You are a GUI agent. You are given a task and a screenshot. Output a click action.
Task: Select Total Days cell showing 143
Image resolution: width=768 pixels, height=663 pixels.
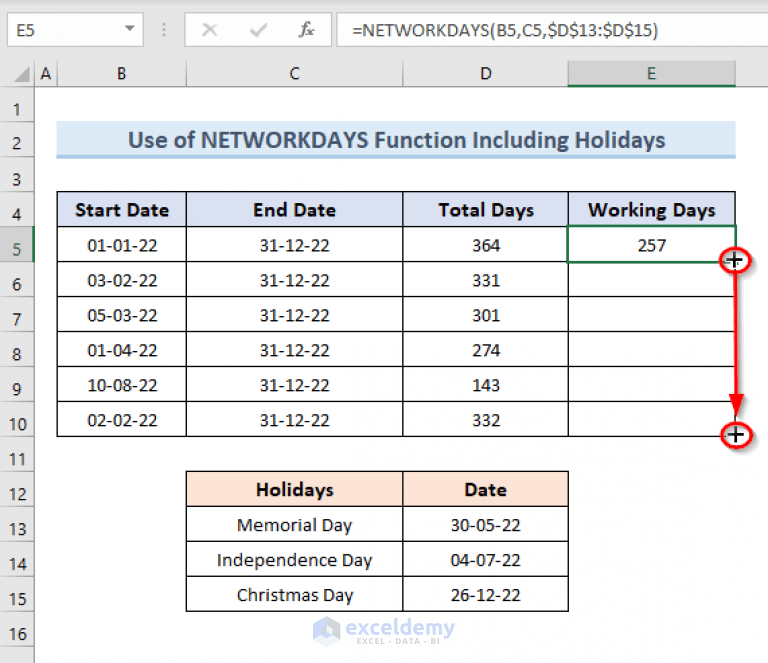point(485,385)
